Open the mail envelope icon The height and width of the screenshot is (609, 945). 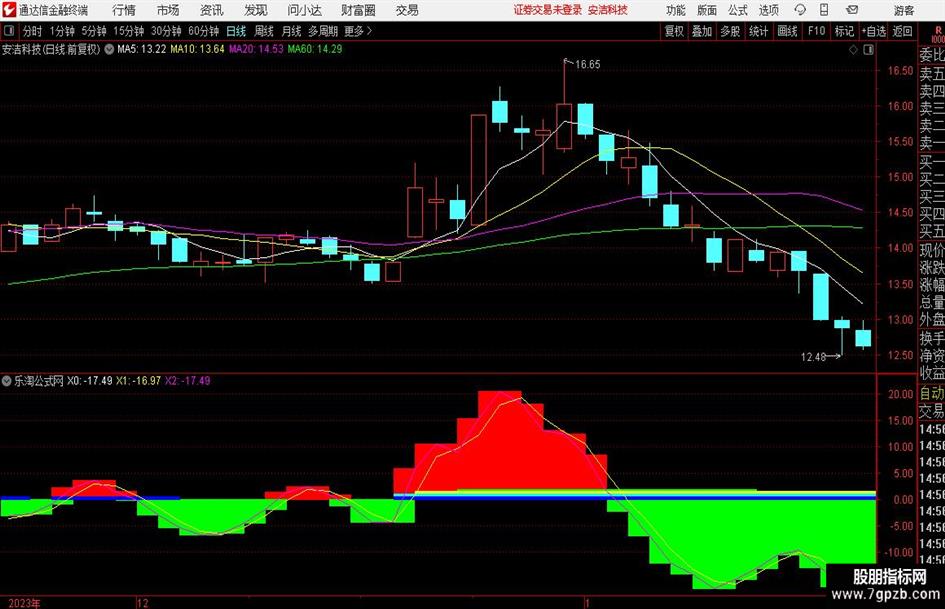pyautogui.click(x=852, y=10)
